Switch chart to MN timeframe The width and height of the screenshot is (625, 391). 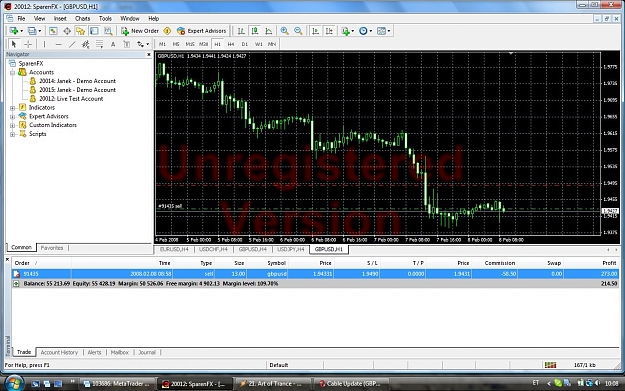point(272,44)
